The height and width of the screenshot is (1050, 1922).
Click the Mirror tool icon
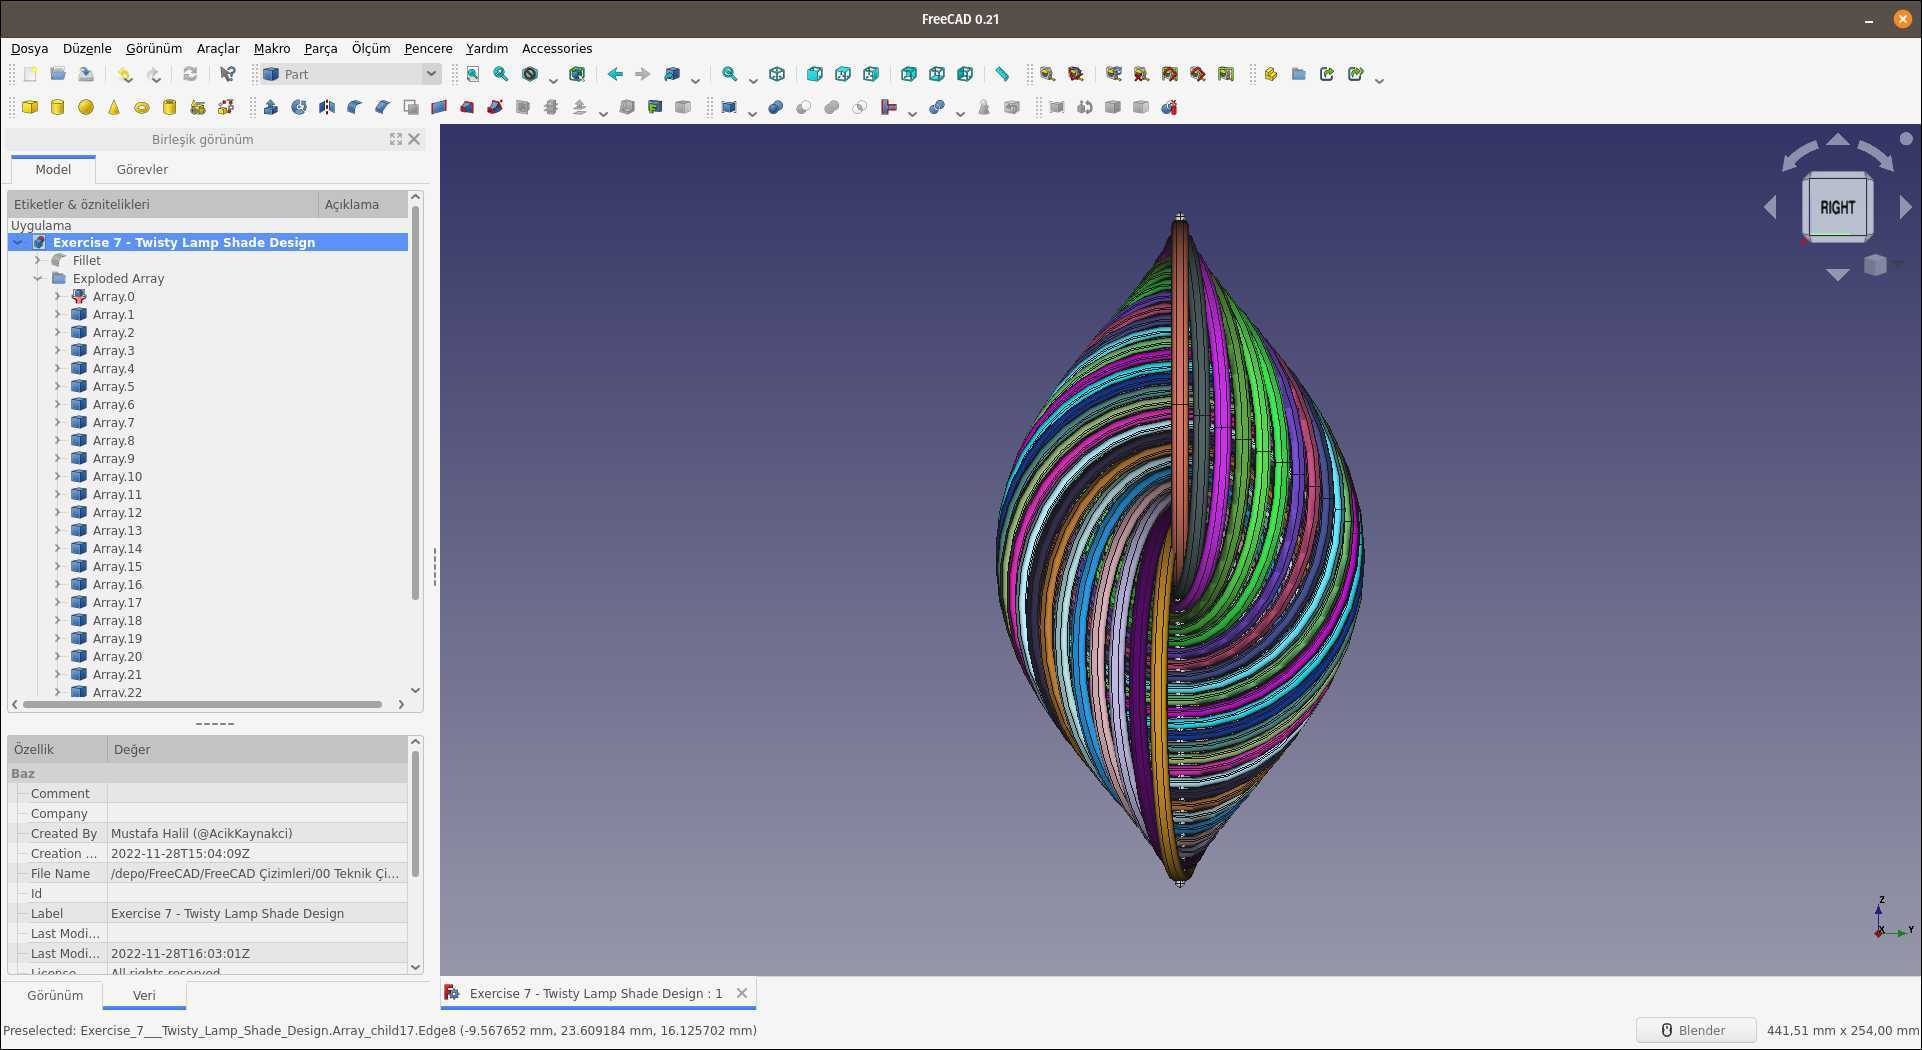coord(327,107)
